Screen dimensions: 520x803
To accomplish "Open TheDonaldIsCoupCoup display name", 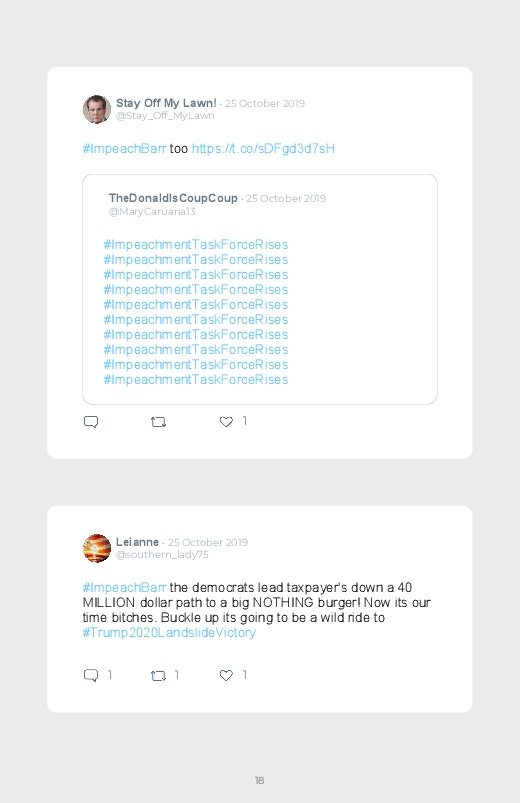I will (173, 198).
